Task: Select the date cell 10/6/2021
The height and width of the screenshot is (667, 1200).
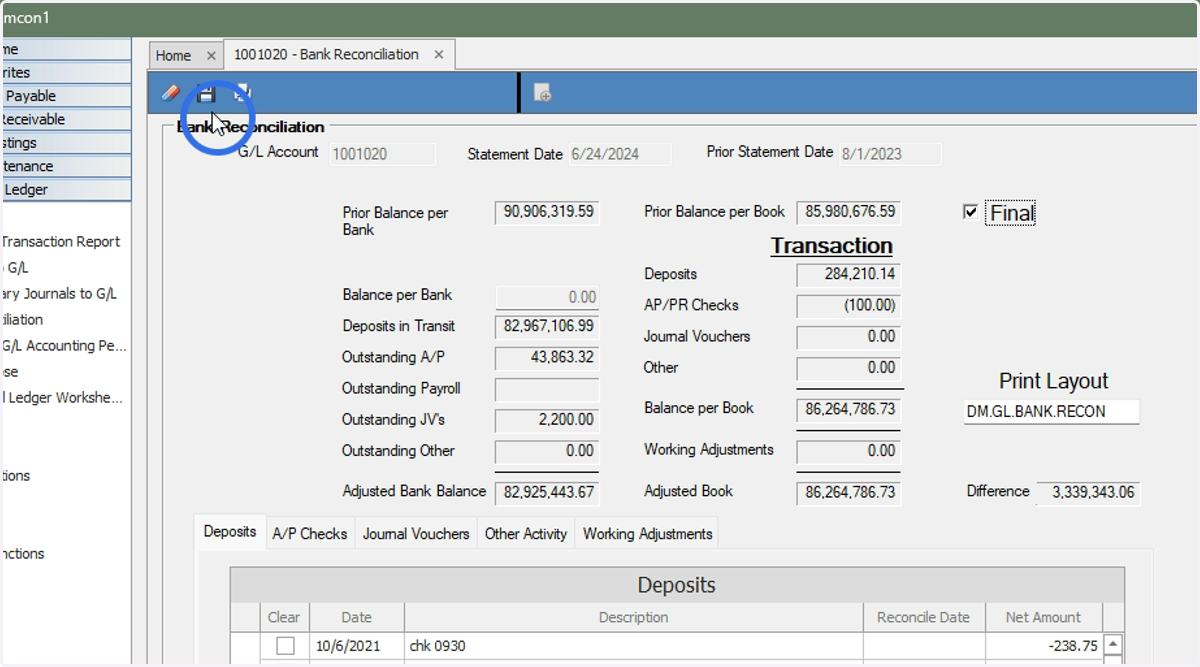Action: 356,646
